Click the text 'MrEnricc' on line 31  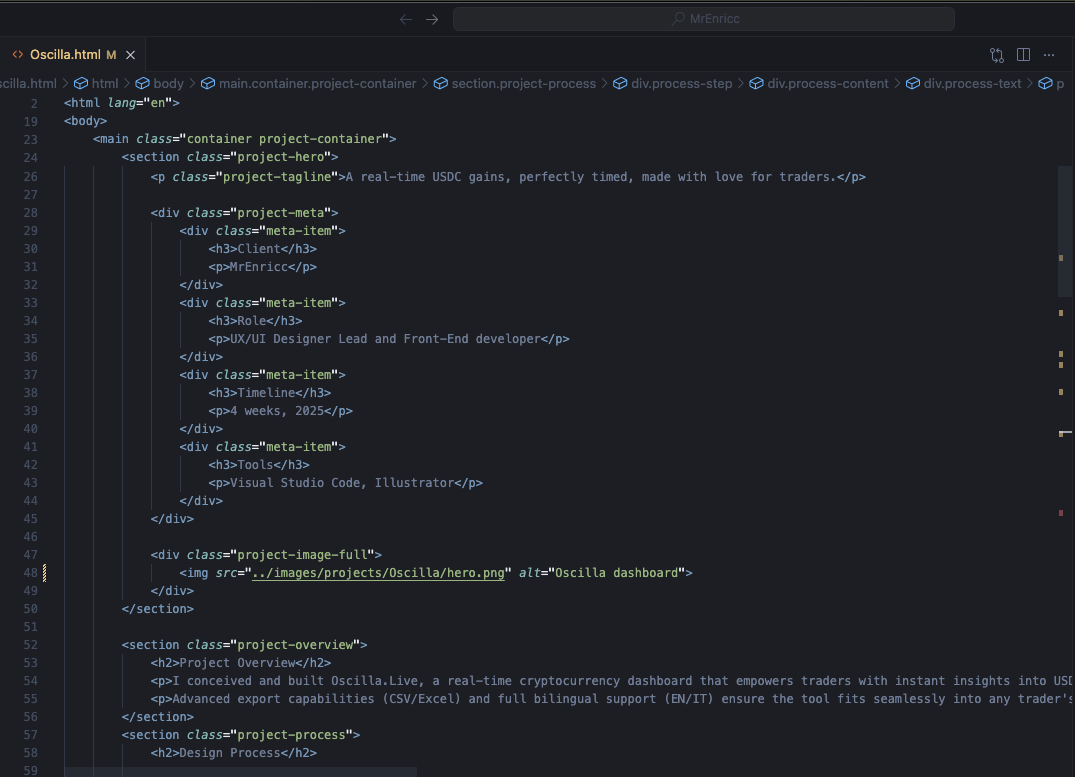[x=258, y=267]
